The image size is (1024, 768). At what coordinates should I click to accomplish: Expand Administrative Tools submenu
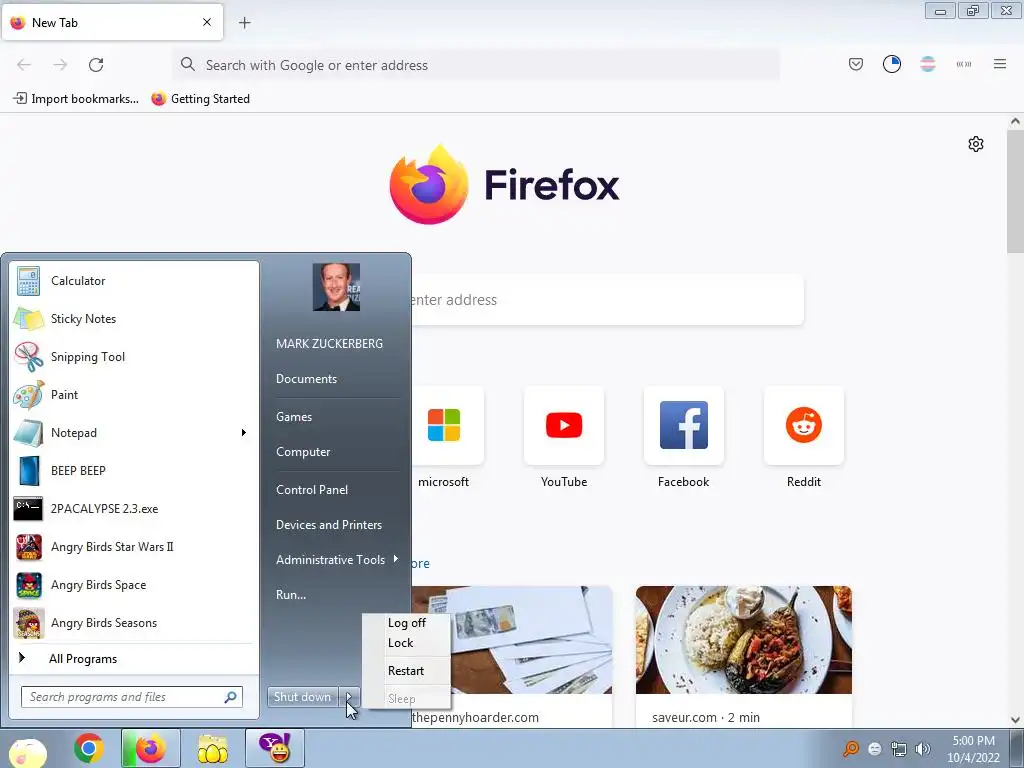pos(336,560)
